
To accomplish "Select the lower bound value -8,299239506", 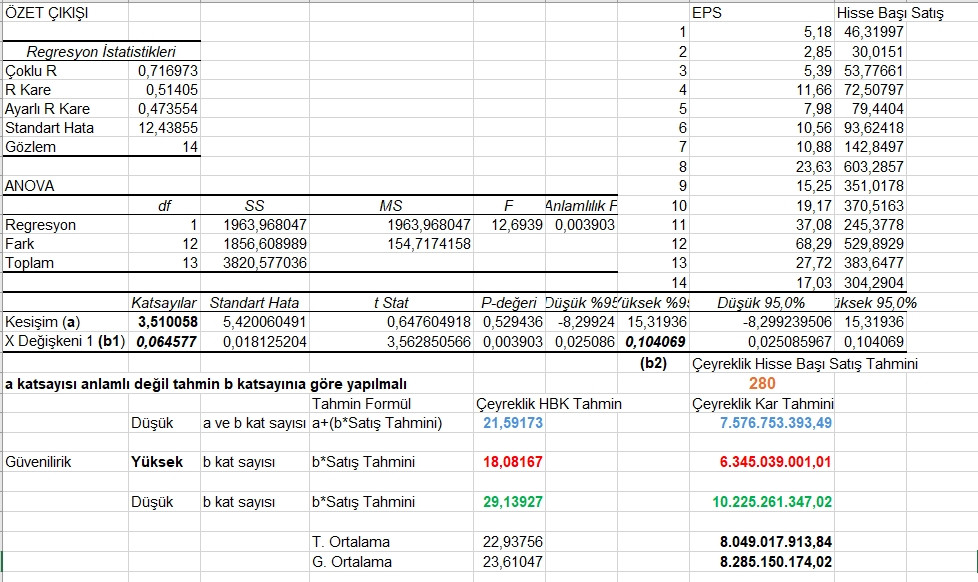I will pos(787,322).
